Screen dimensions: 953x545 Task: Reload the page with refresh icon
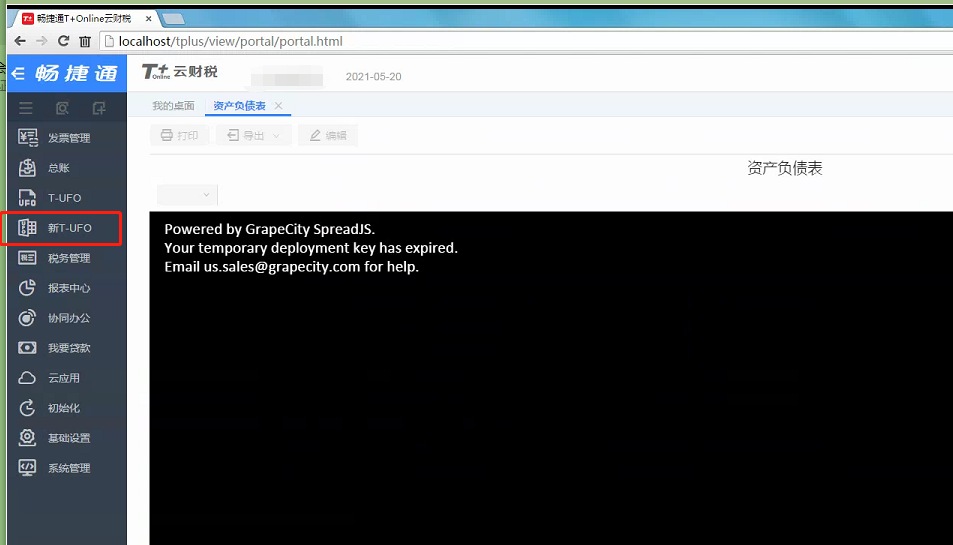click(63, 41)
